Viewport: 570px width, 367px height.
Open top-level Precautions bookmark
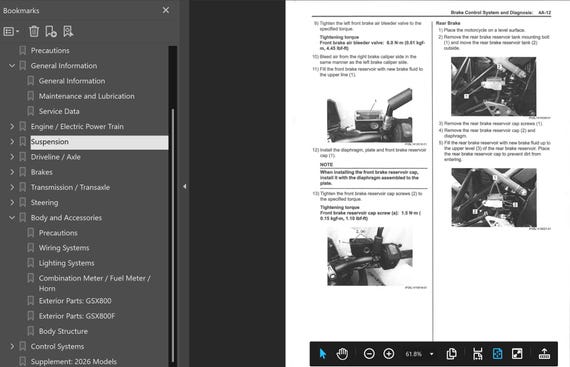(50, 51)
